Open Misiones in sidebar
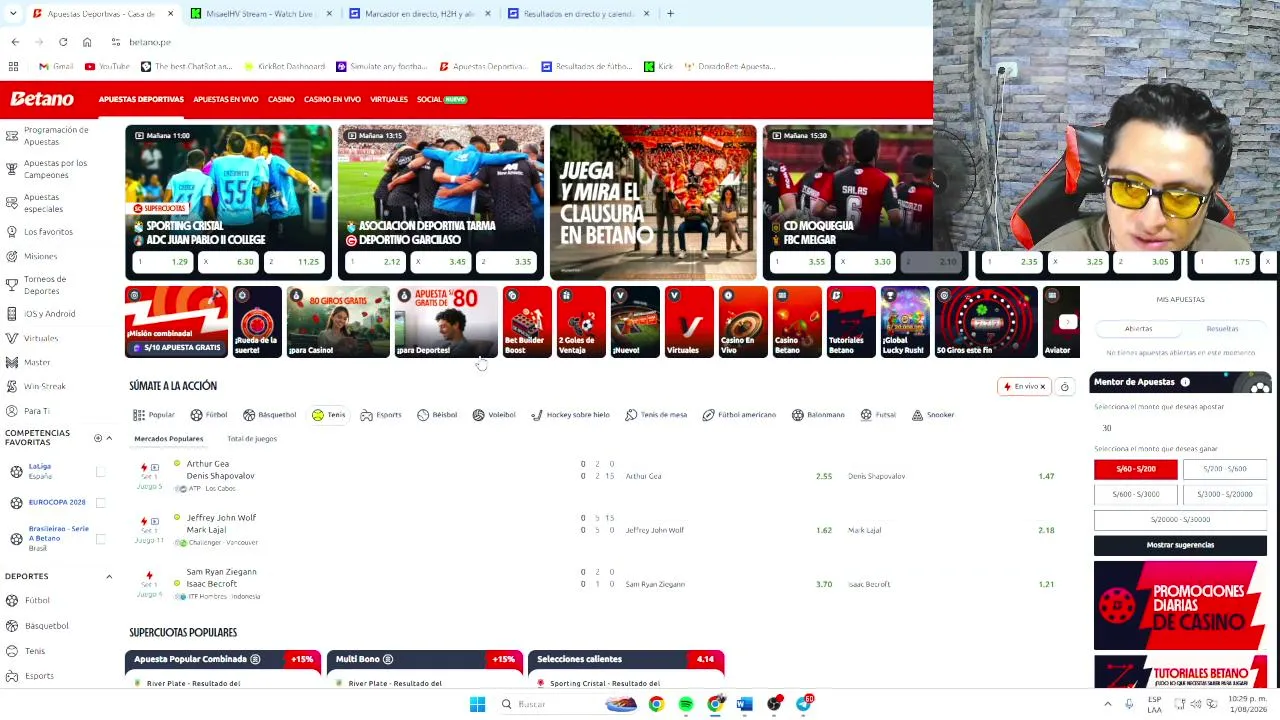This screenshot has height=720, width=1280. (x=40, y=257)
